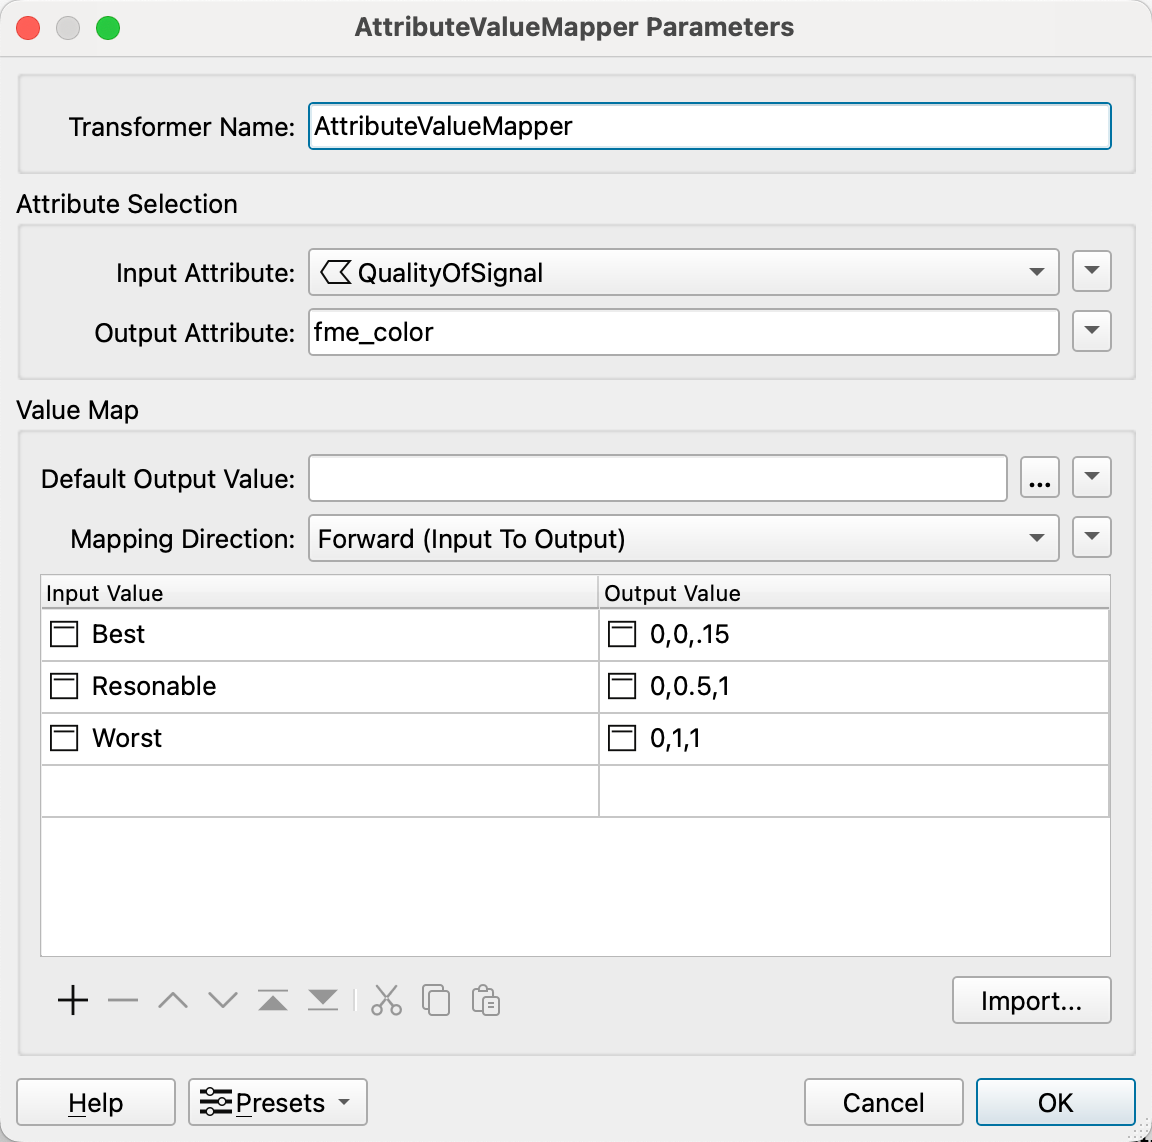Zoom the window with the green button
The width and height of the screenshot is (1152, 1142).
[x=108, y=28]
